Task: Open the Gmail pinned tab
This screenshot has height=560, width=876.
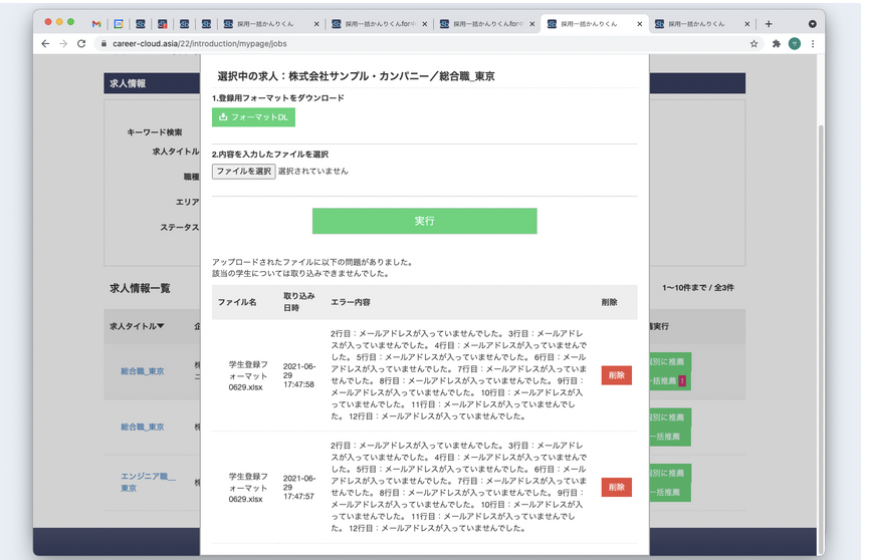Action: [97, 24]
